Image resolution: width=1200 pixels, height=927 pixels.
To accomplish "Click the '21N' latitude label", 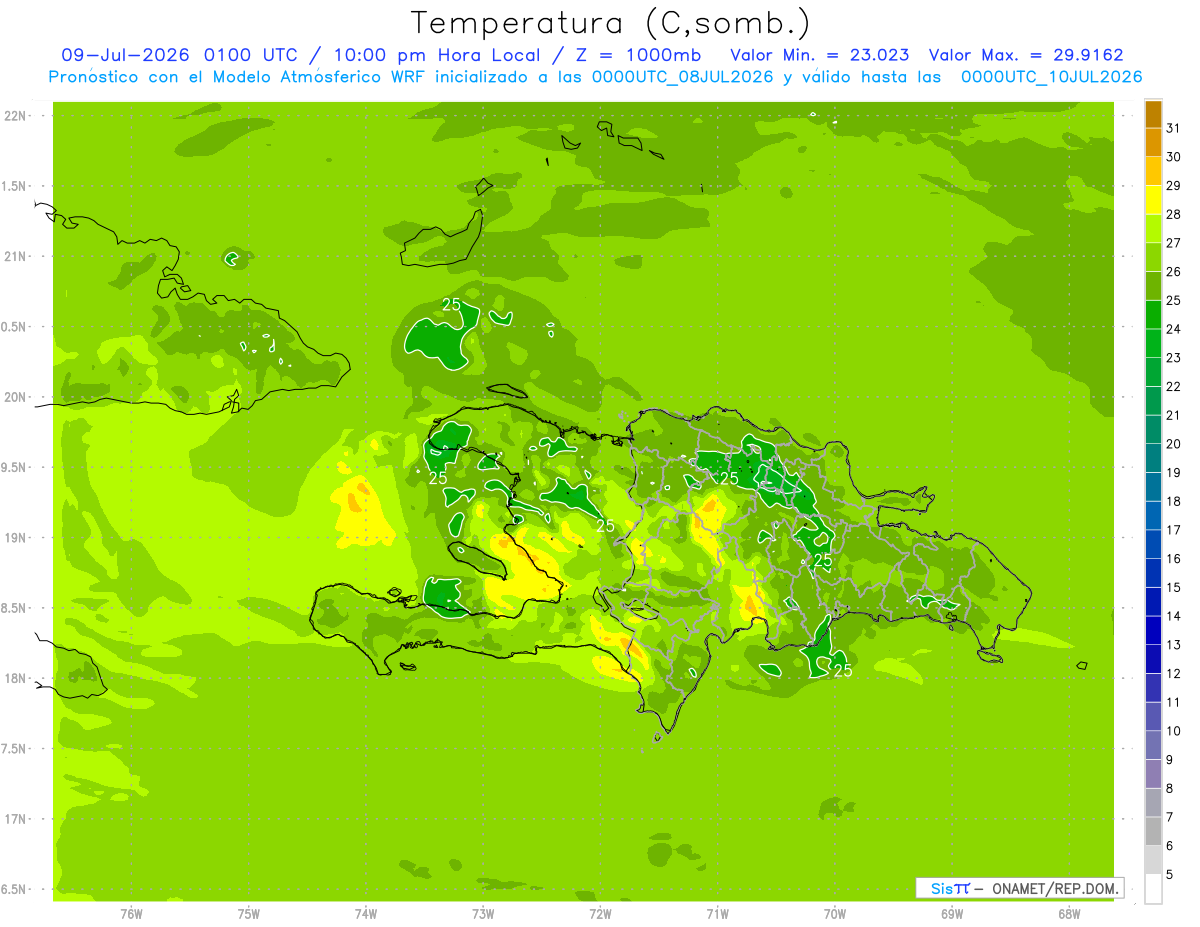I will (17, 257).
